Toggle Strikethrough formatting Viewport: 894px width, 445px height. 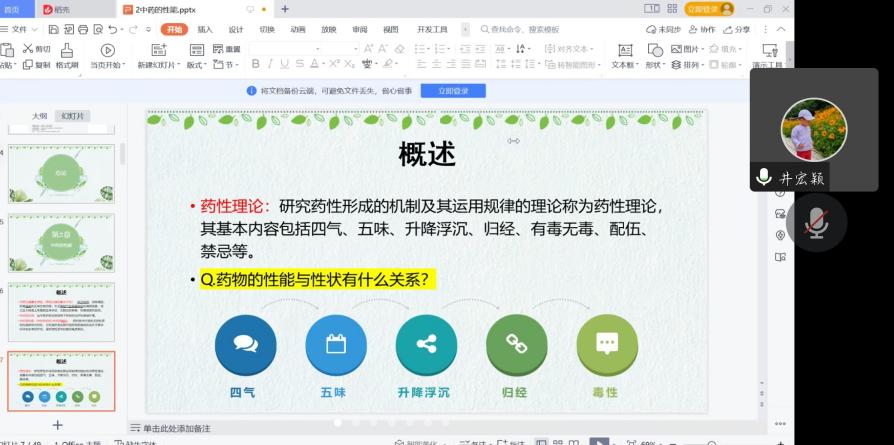(299, 64)
